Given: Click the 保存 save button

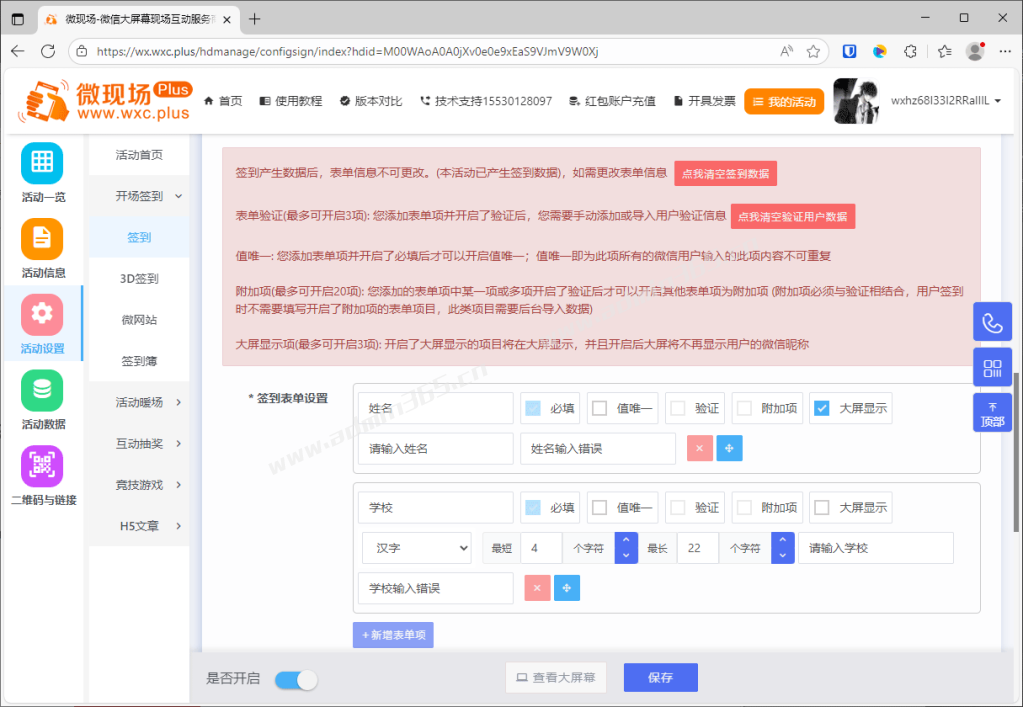Looking at the screenshot, I should tap(660, 677).
